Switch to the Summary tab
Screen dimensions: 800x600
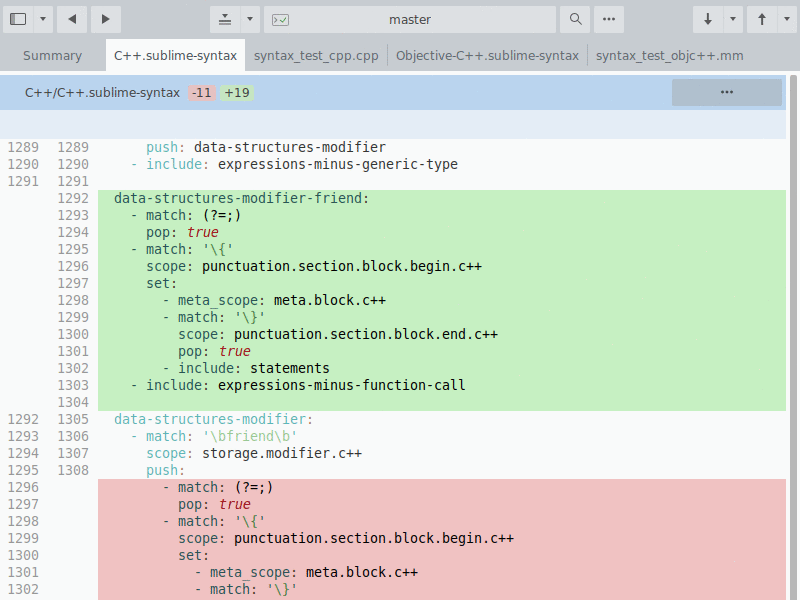[52, 56]
